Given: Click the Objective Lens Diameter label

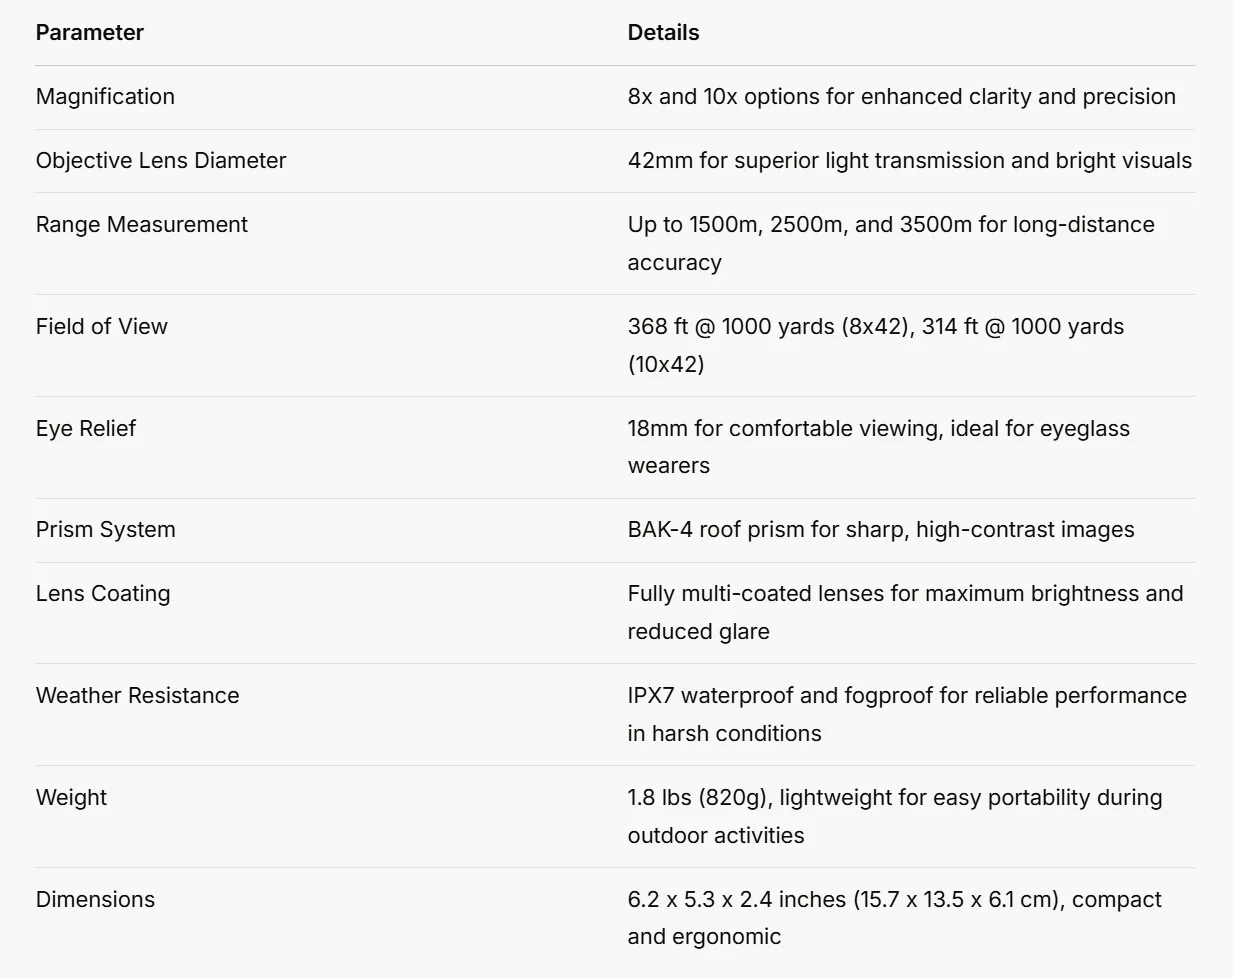Looking at the screenshot, I should 161,160.
